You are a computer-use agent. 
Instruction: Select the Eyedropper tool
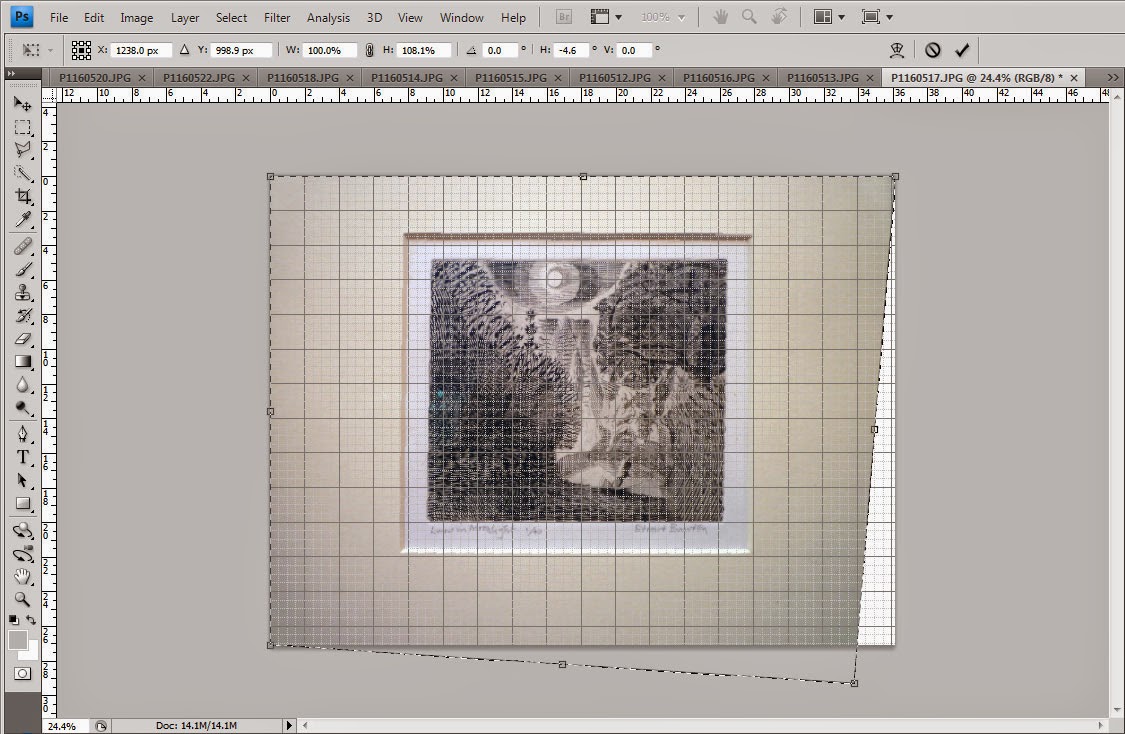pos(23,220)
